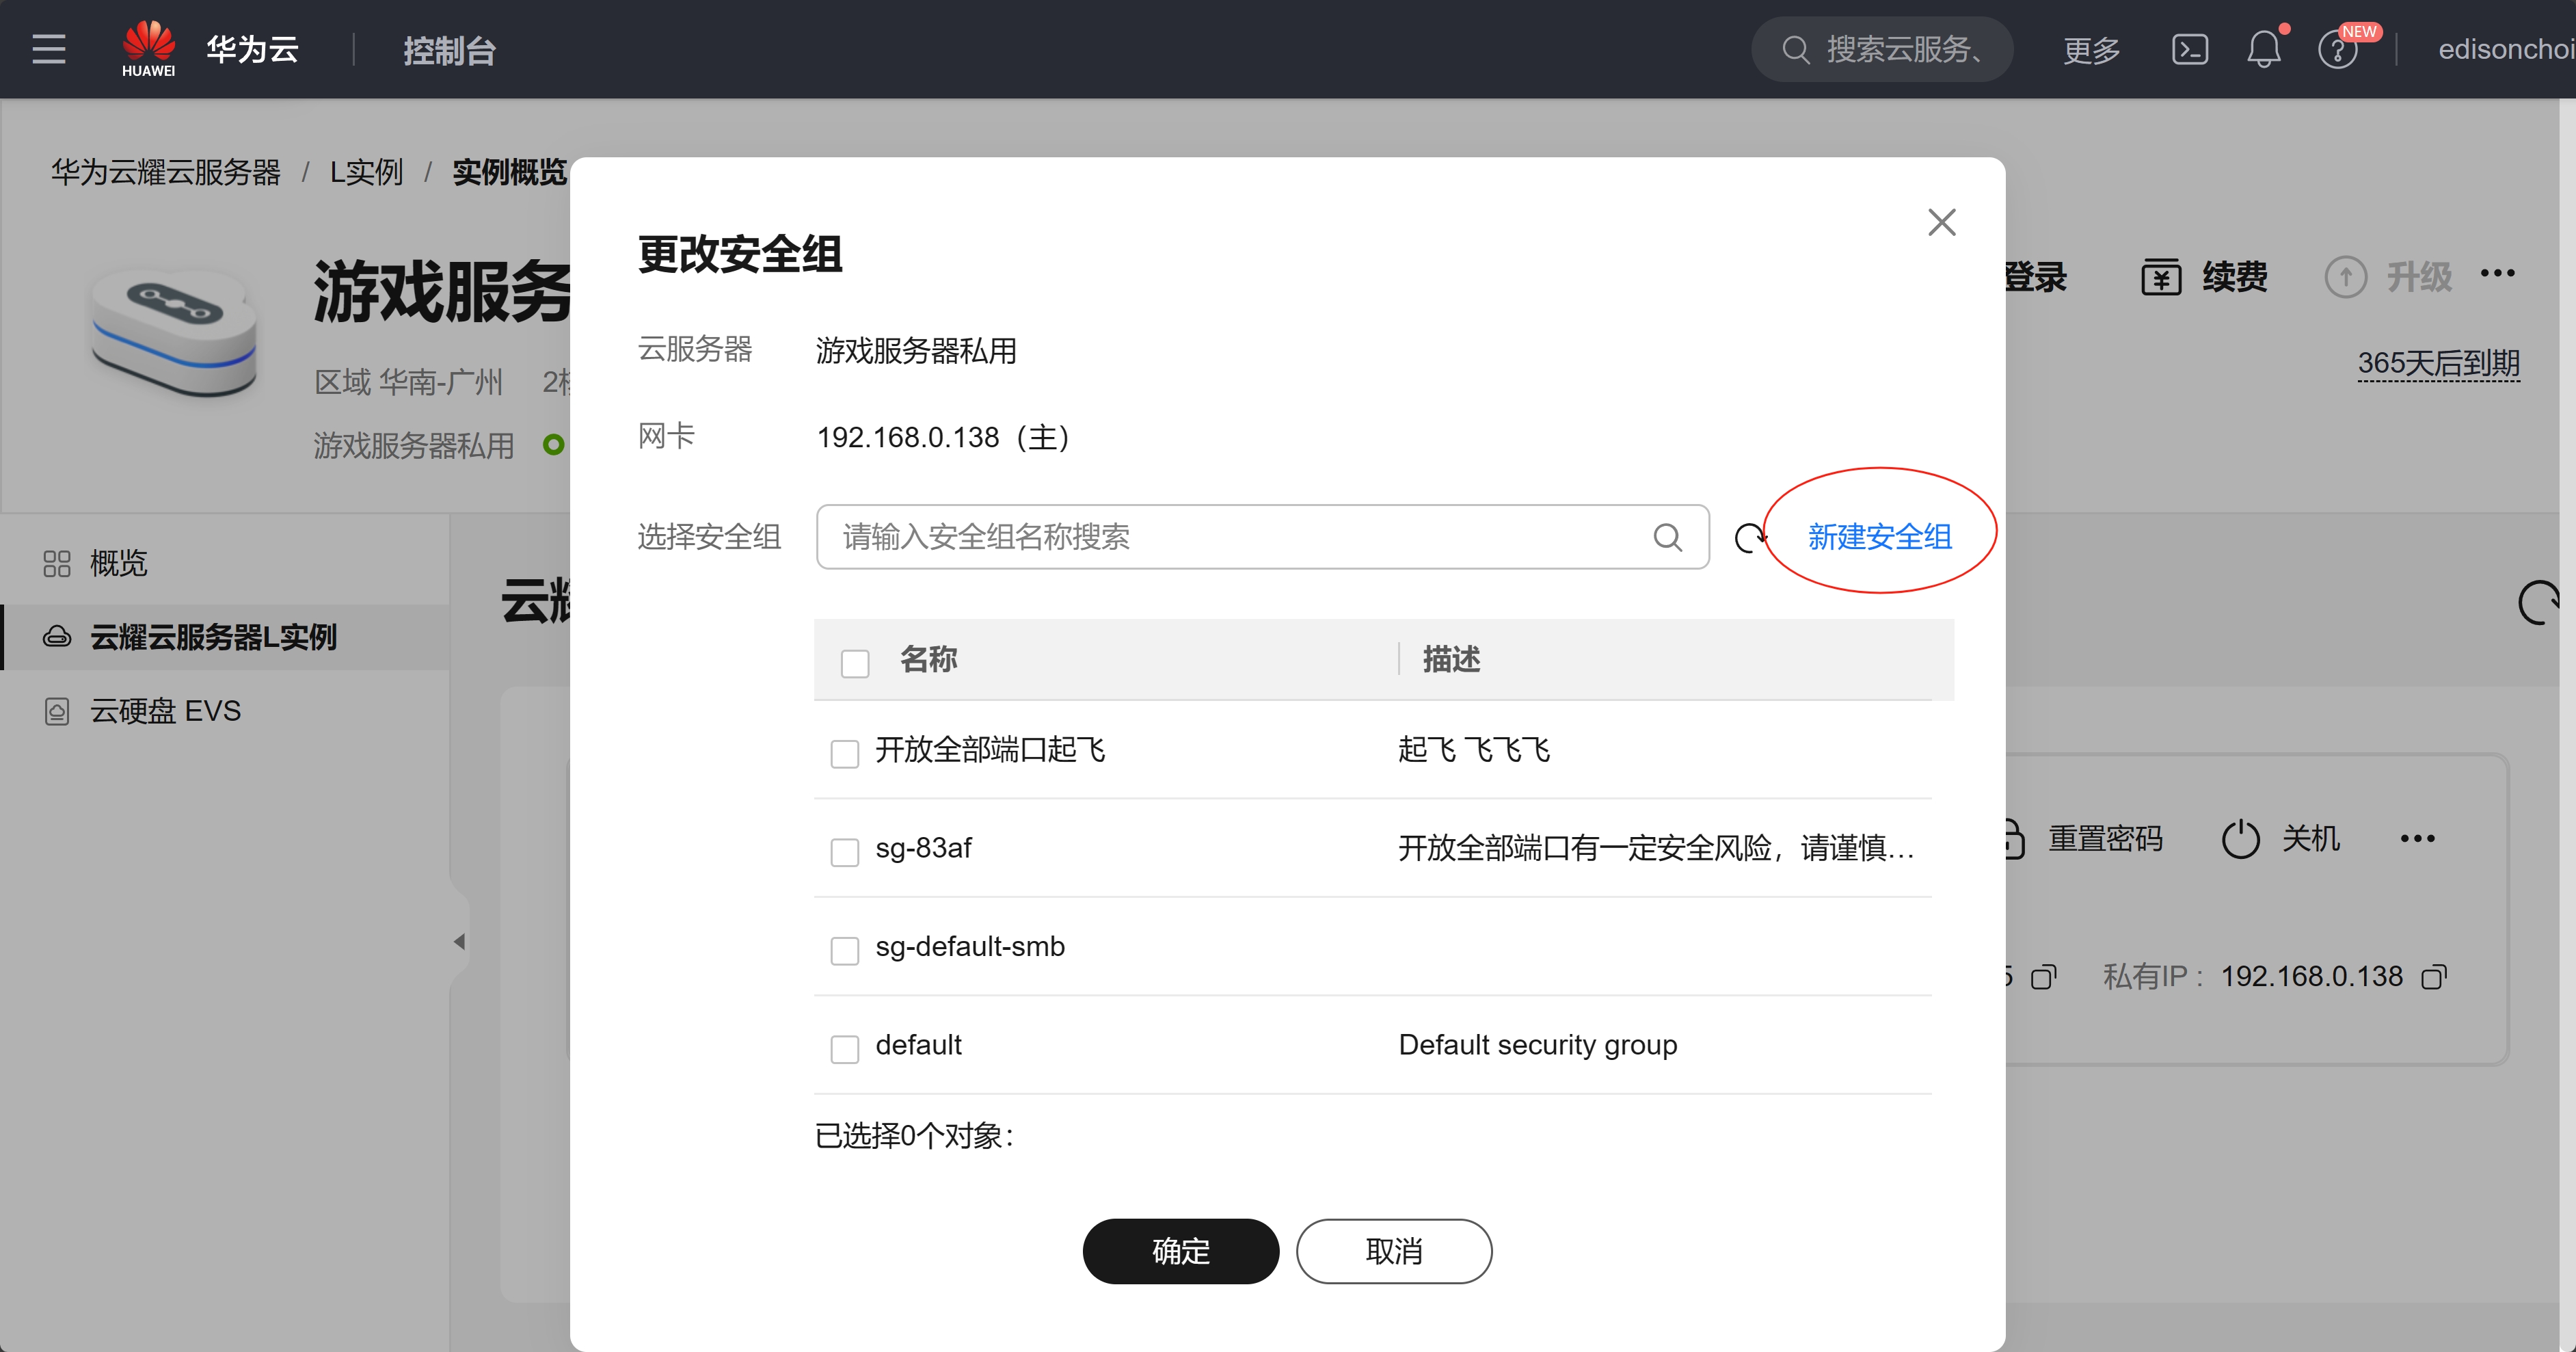Click the 取消 button
The image size is (2576, 1352).
1394,1251
